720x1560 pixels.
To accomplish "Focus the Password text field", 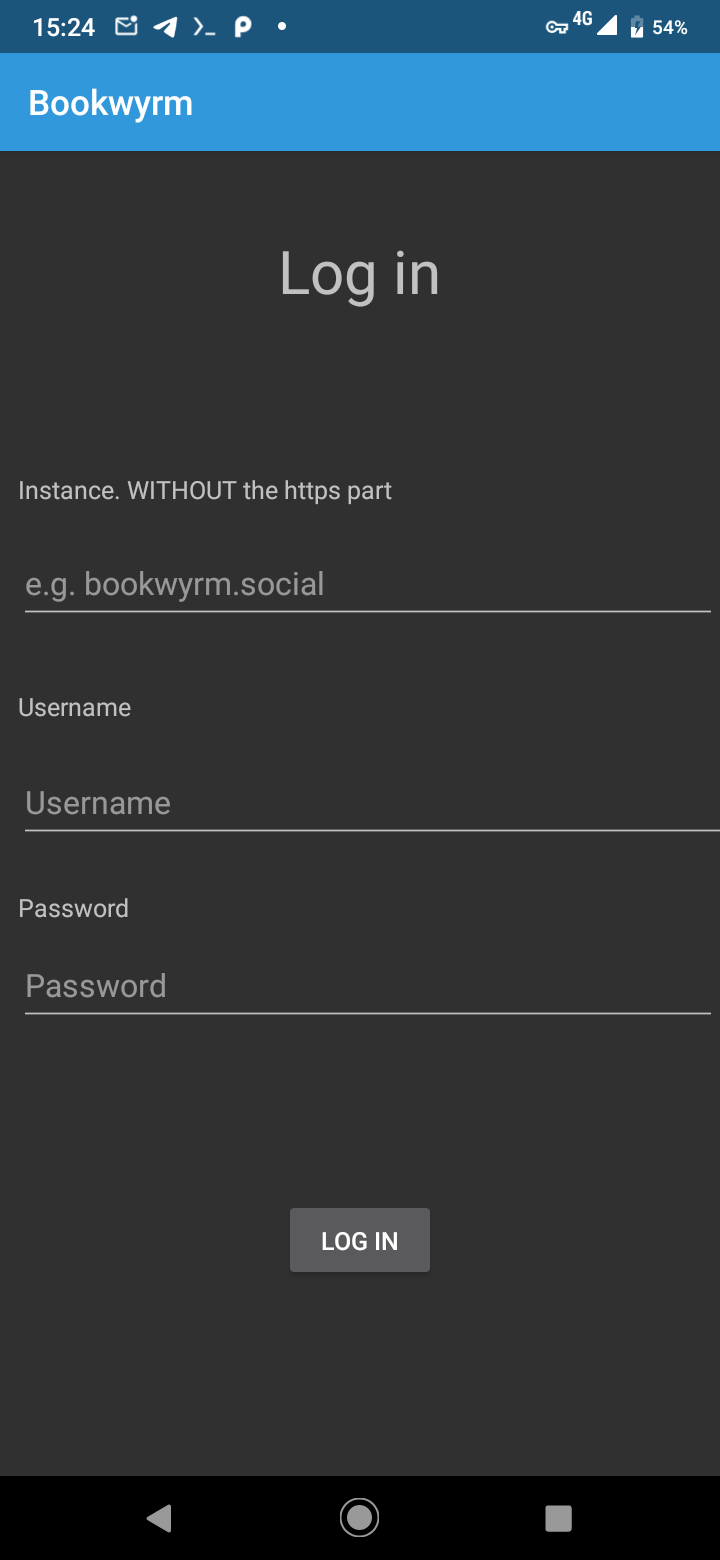I will pyautogui.click(x=367, y=986).
